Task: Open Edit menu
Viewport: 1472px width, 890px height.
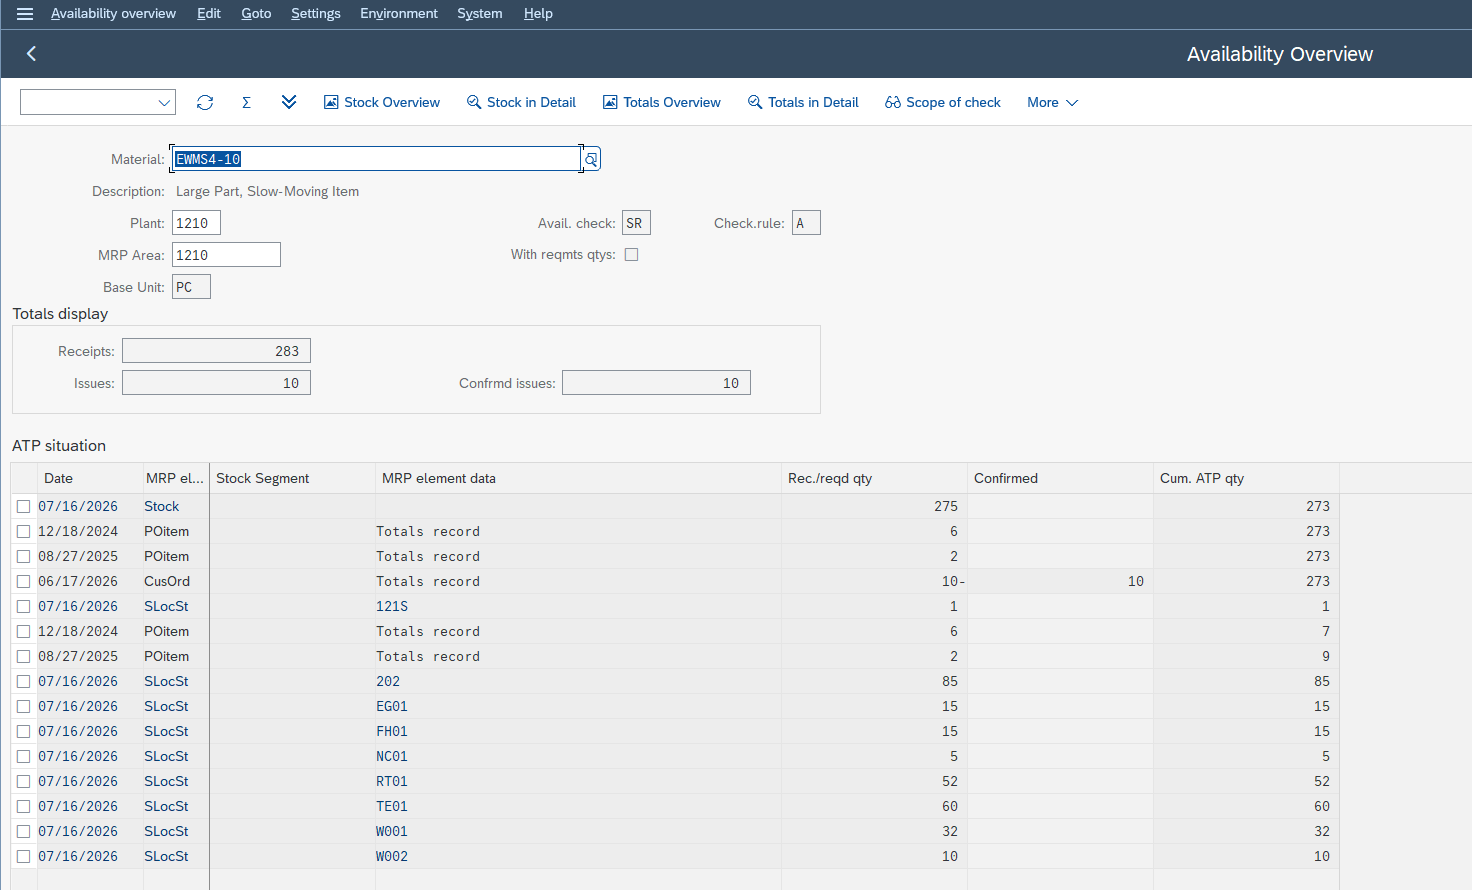Action: (209, 13)
